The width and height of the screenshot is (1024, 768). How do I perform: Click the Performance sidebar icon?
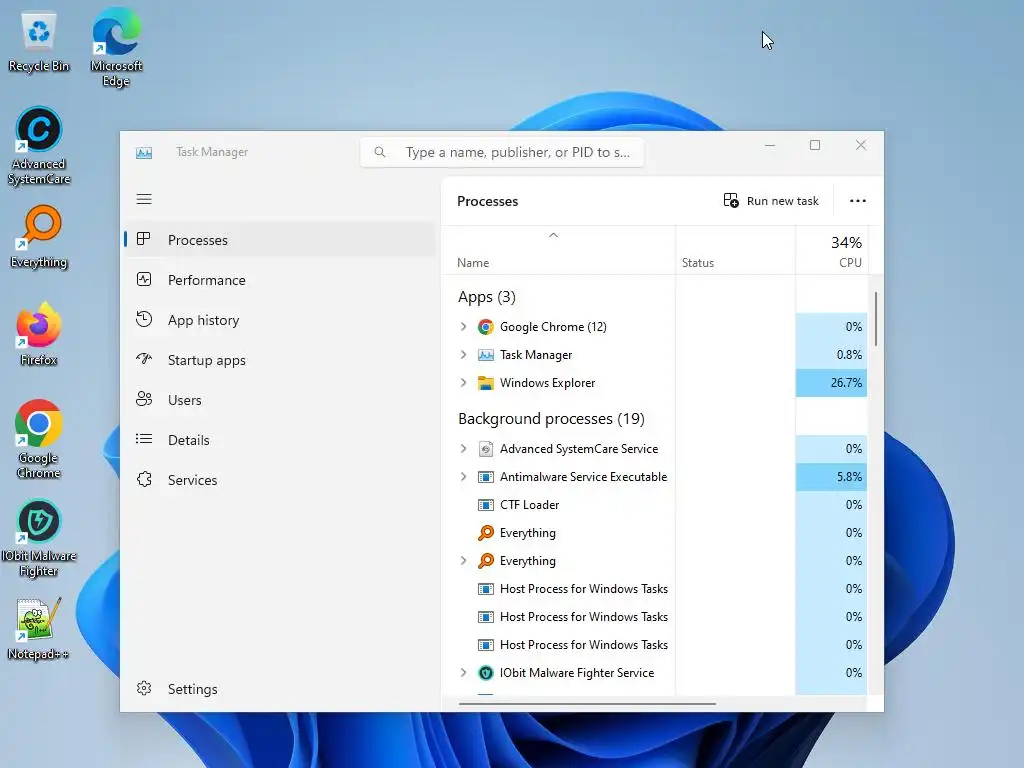click(144, 280)
